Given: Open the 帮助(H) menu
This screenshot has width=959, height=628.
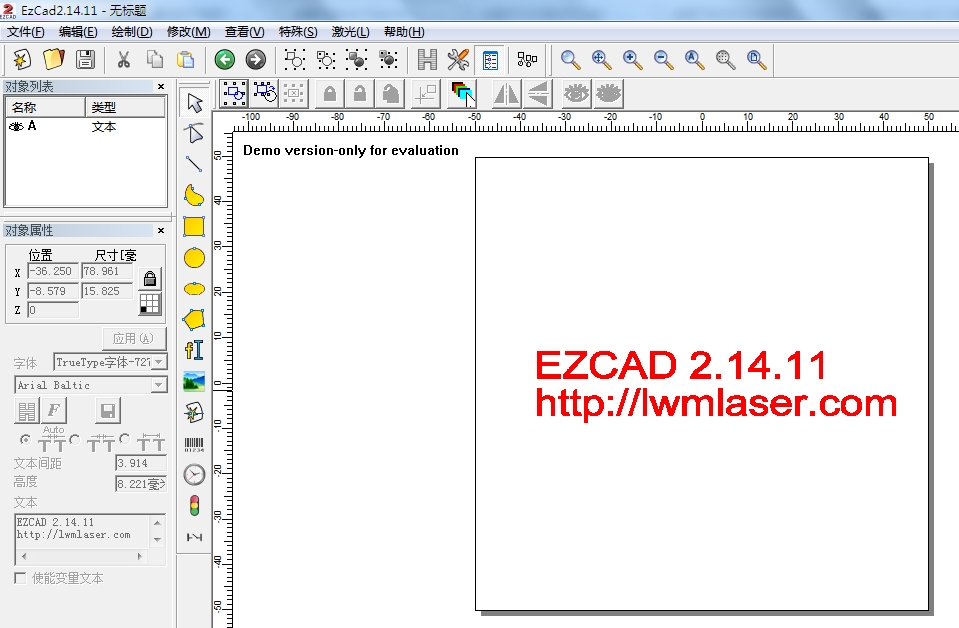Looking at the screenshot, I should (404, 32).
